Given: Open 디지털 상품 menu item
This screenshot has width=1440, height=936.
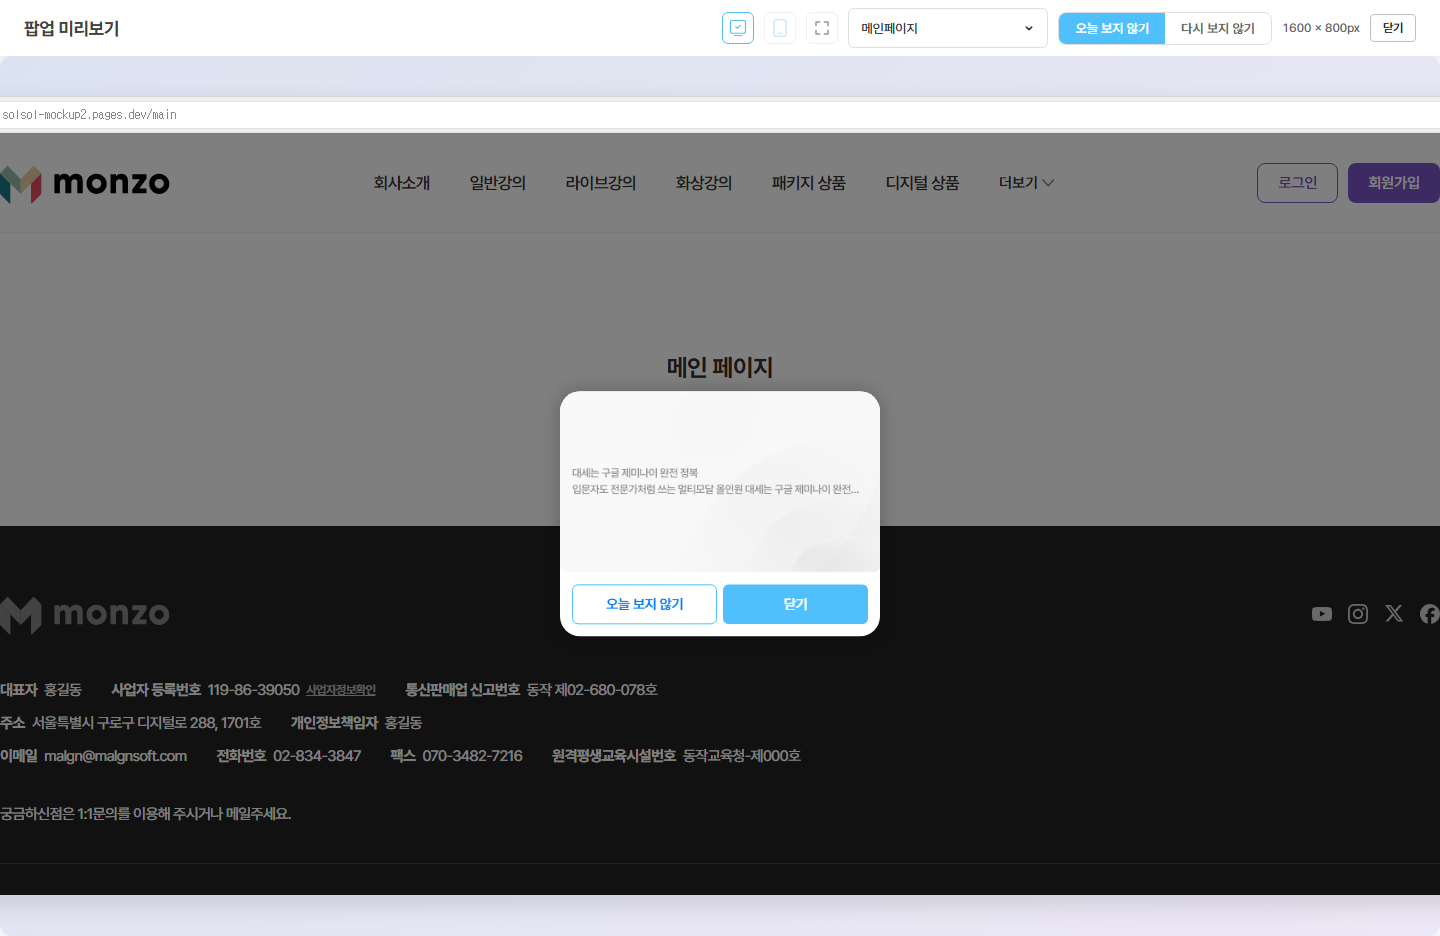Looking at the screenshot, I should 922,183.
